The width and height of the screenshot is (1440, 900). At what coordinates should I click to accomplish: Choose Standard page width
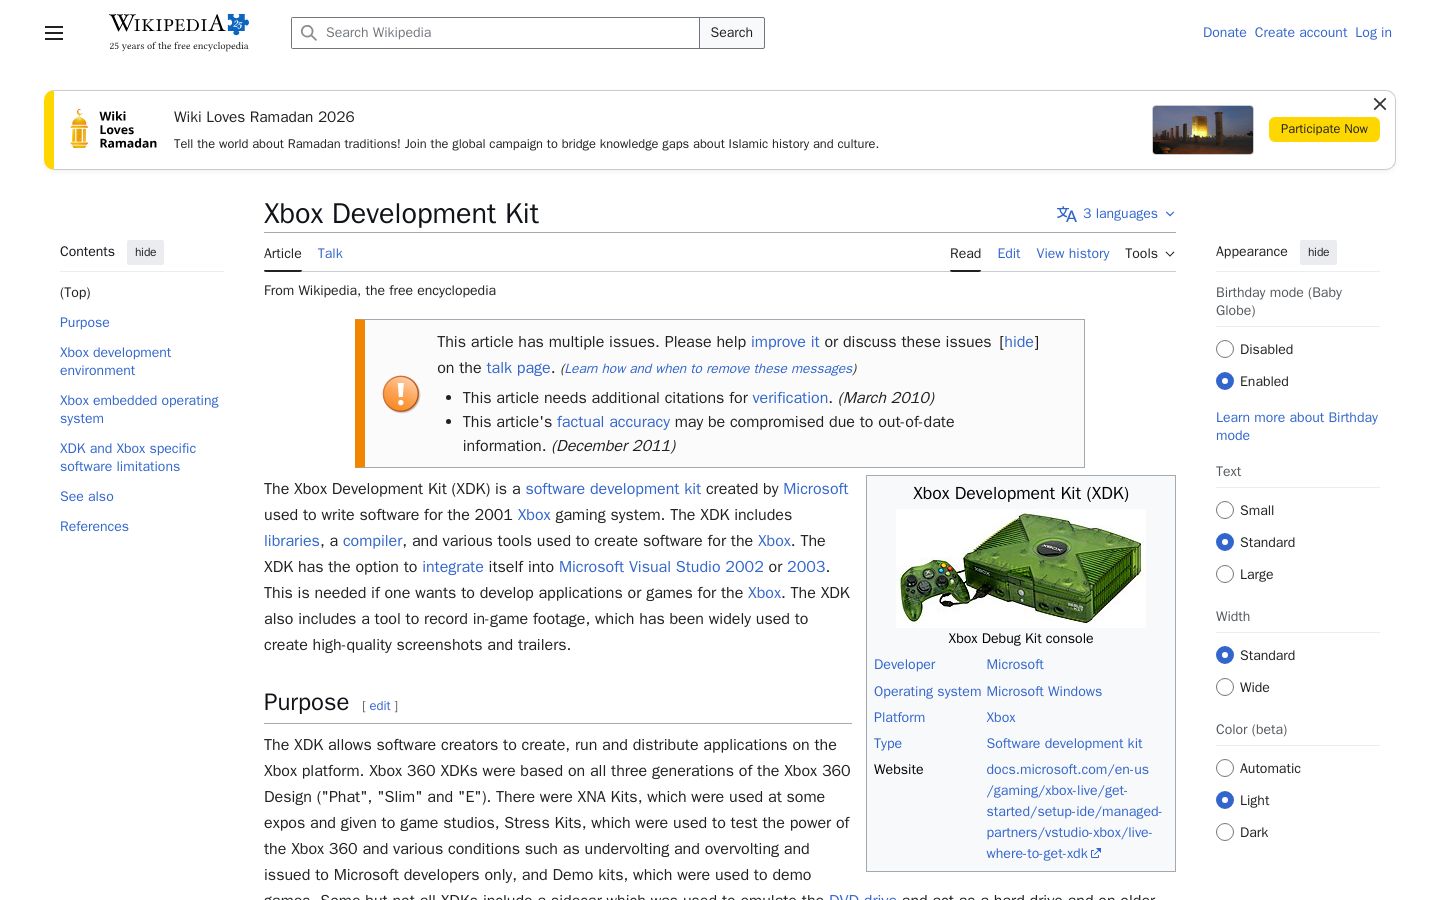(1225, 655)
